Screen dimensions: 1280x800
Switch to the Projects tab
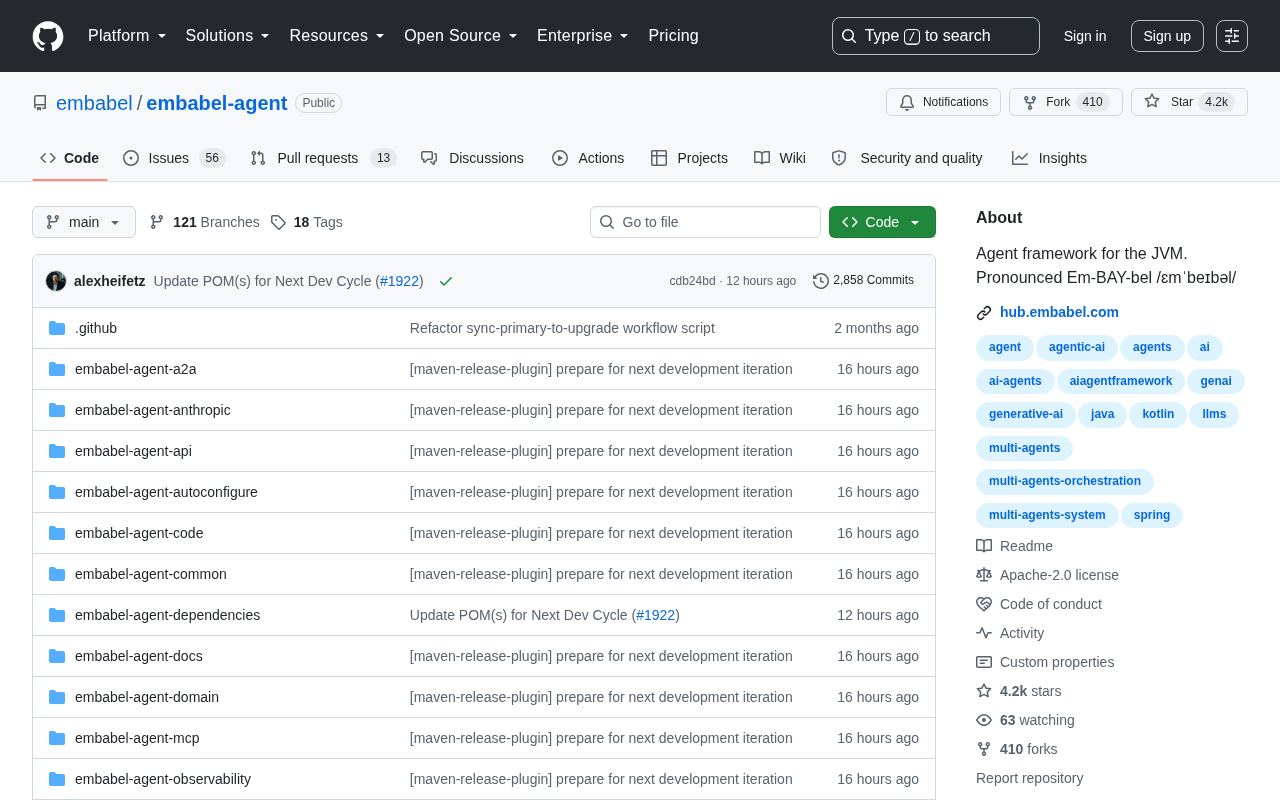pyautogui.click(x=689, y=158)
